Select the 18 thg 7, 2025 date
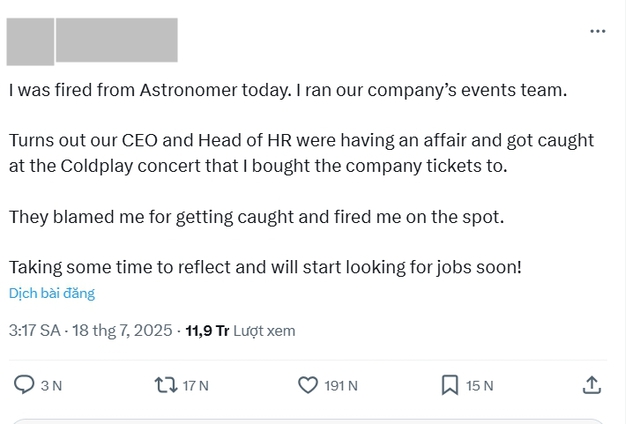640x424 pixels. 122,331
